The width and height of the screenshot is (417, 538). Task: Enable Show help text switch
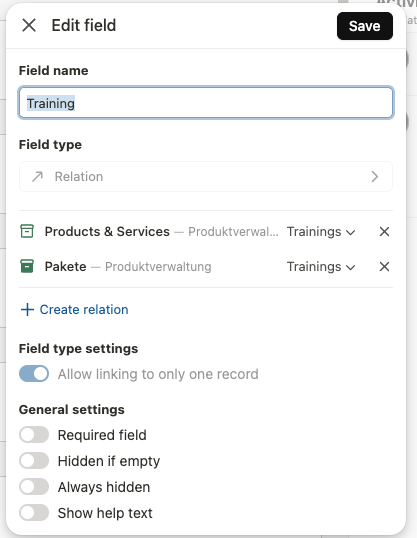point(34,513)
